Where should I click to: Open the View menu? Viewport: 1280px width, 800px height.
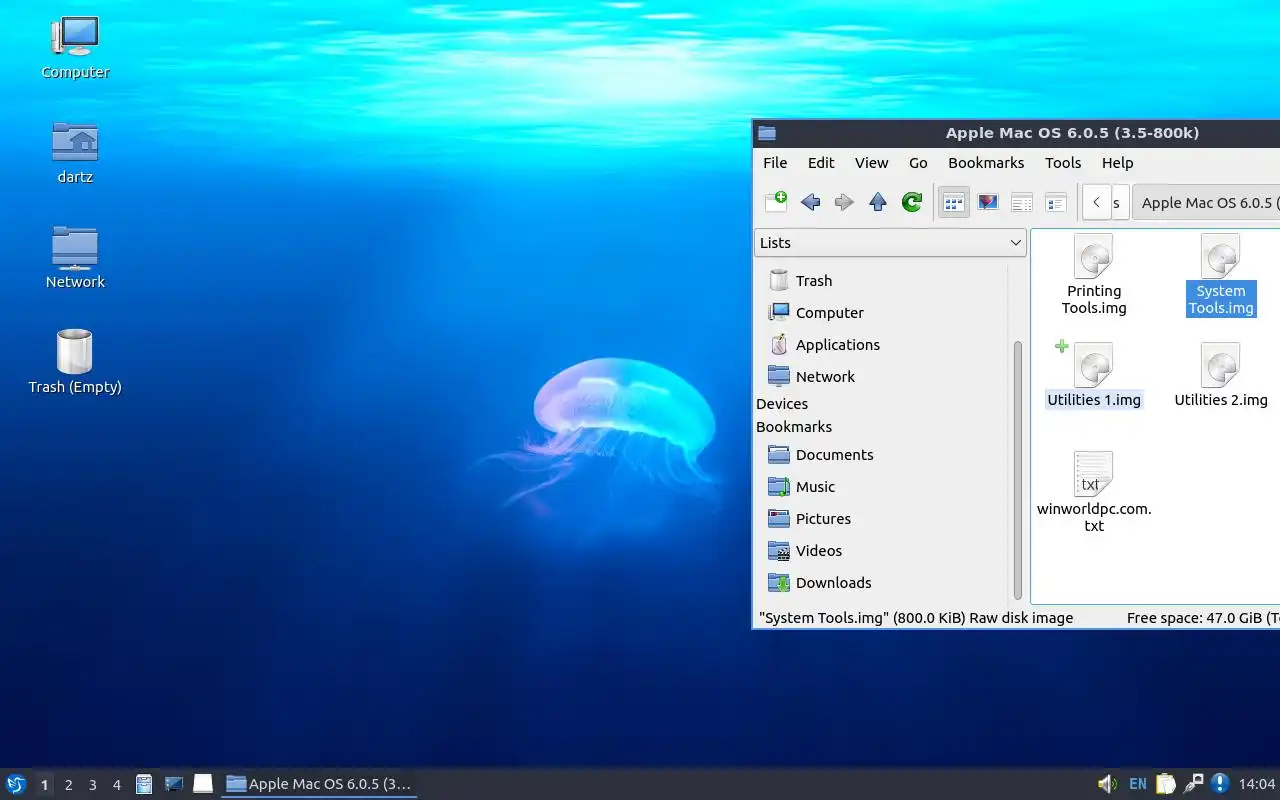(x=871, y=163)
